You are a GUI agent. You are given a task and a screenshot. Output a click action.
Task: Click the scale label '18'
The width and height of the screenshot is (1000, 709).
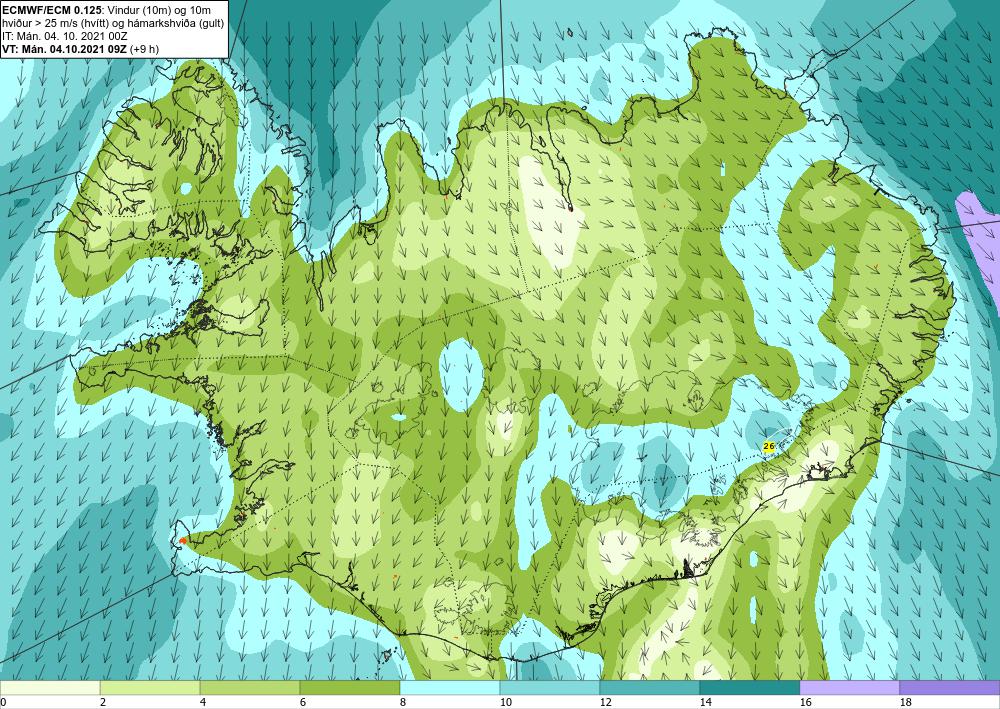pos(905,703)
